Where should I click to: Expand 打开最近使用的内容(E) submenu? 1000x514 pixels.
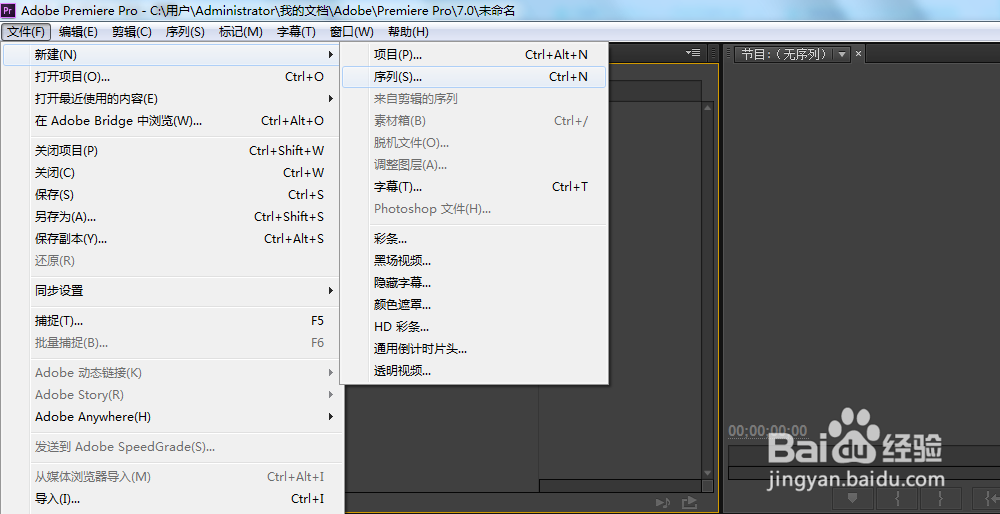click(172, 98)
